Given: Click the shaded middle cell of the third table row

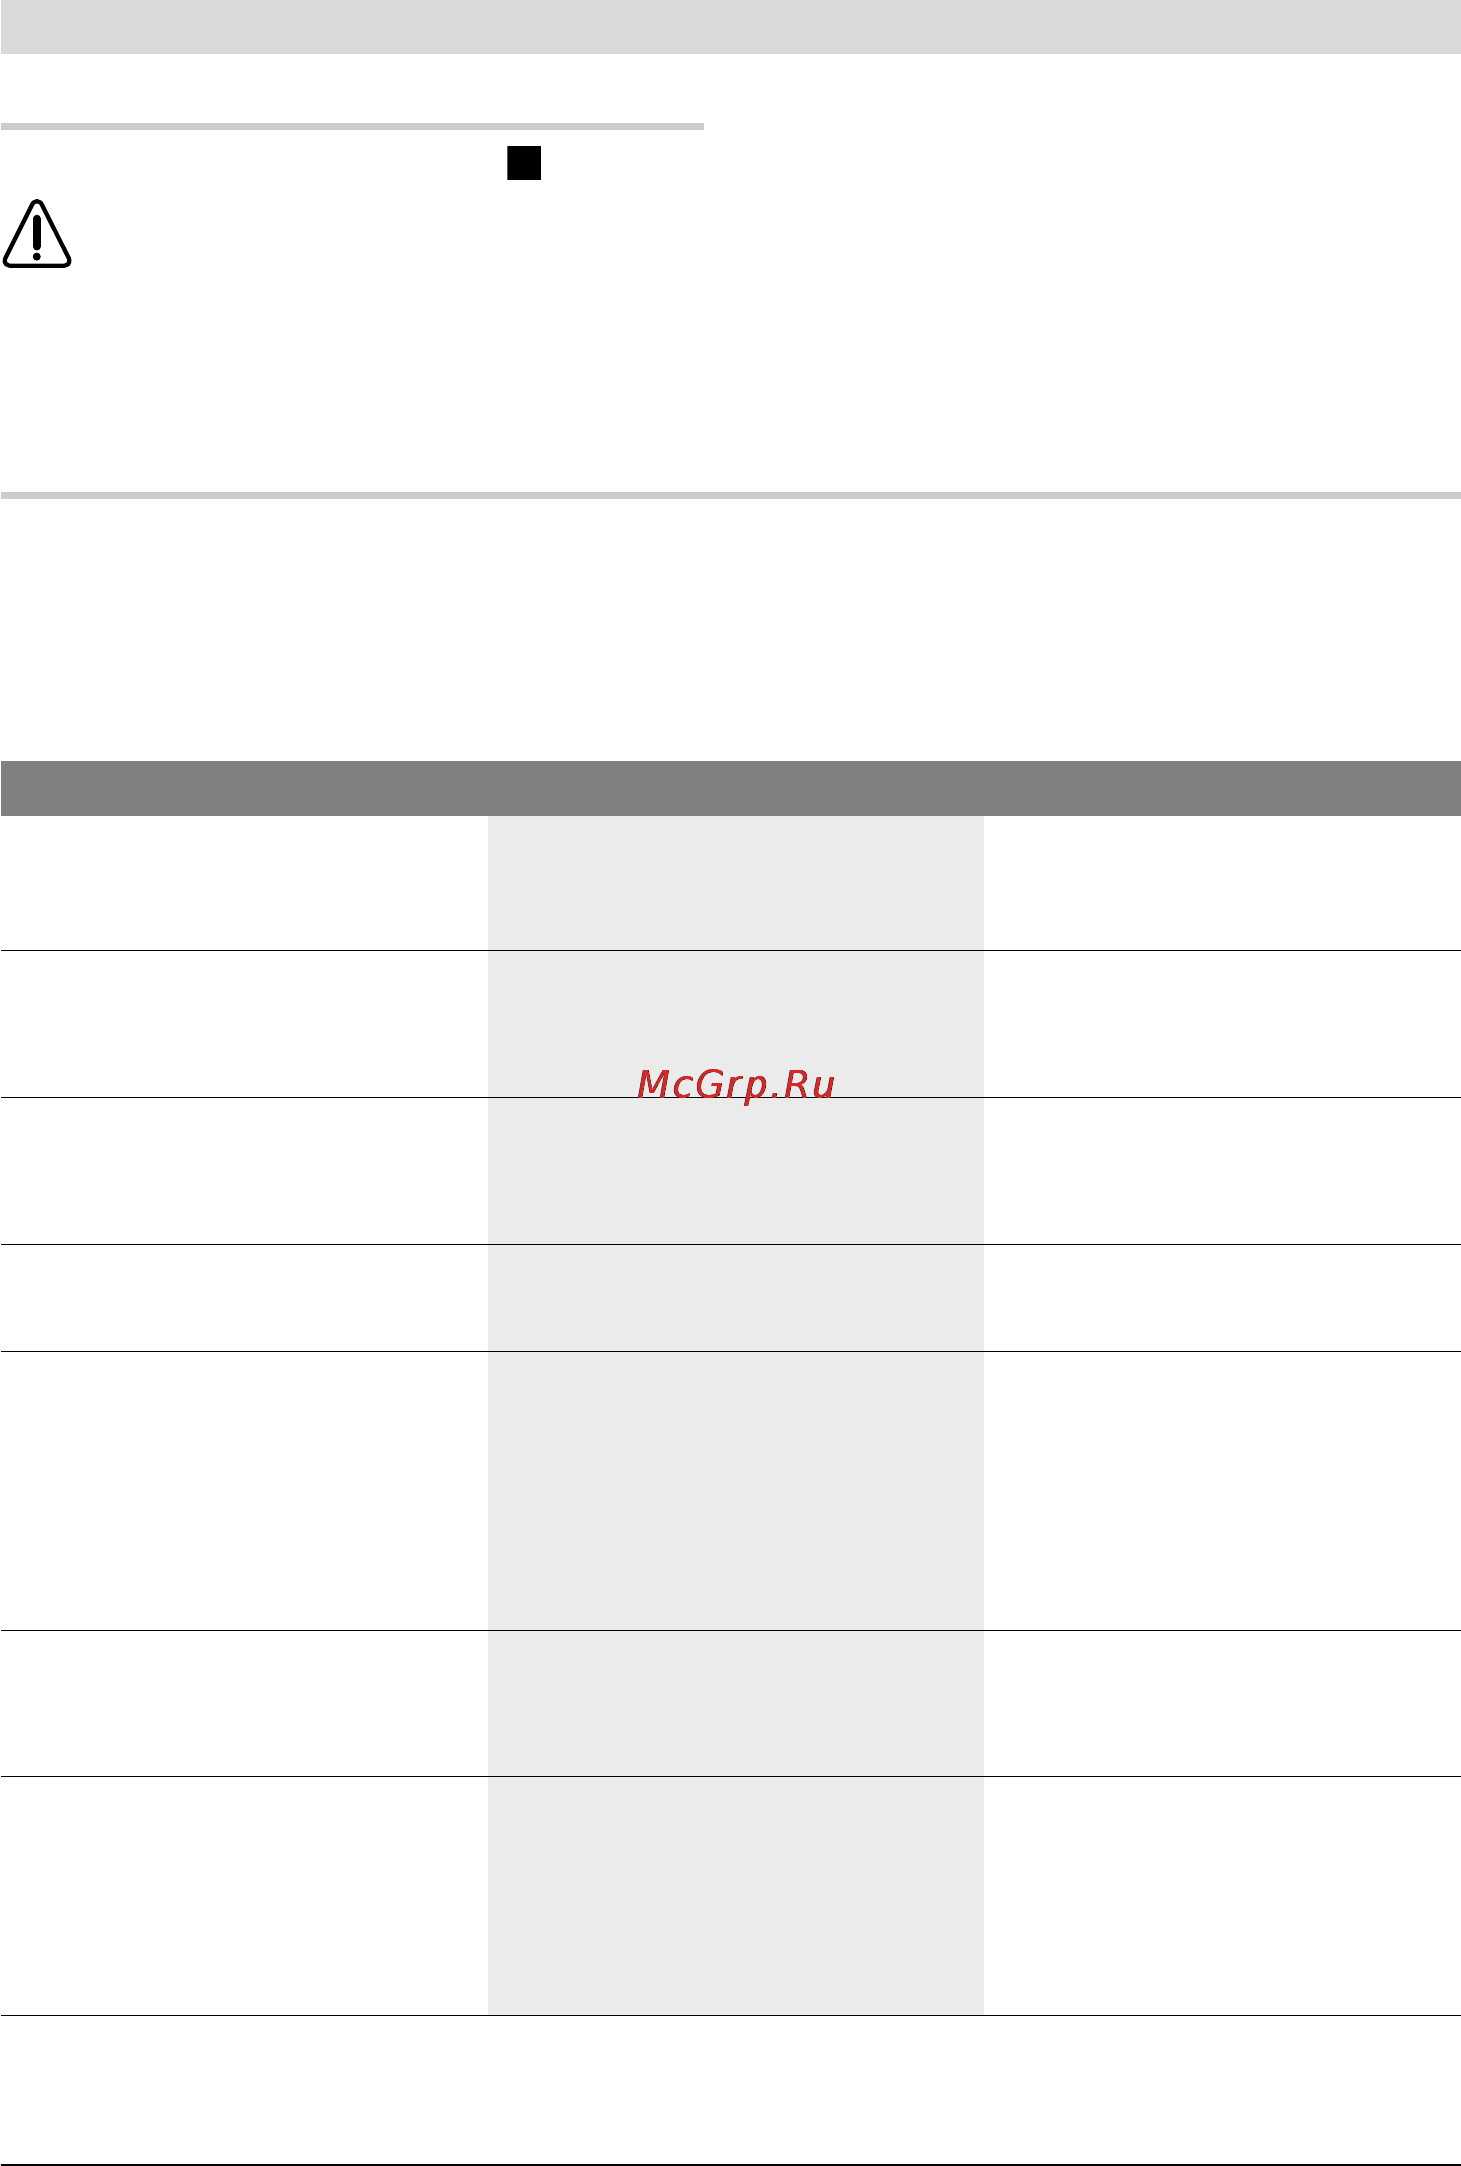Looking at the screenshot, I should pos(736,1171).
